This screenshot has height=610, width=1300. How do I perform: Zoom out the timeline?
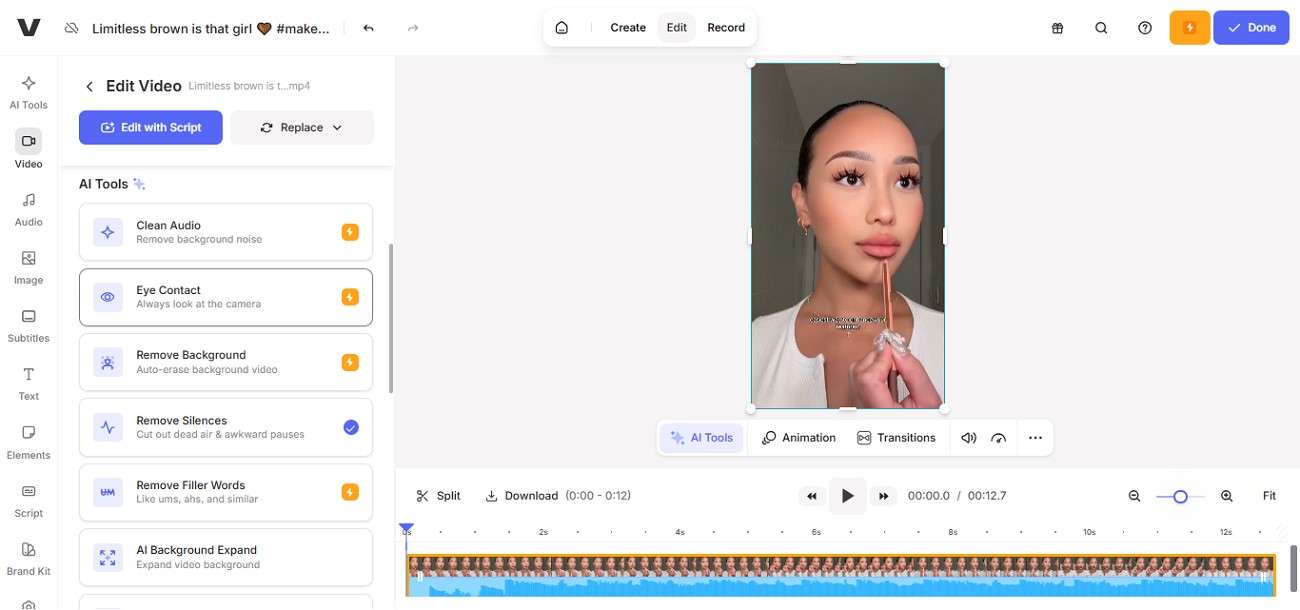pos(1134,496)
